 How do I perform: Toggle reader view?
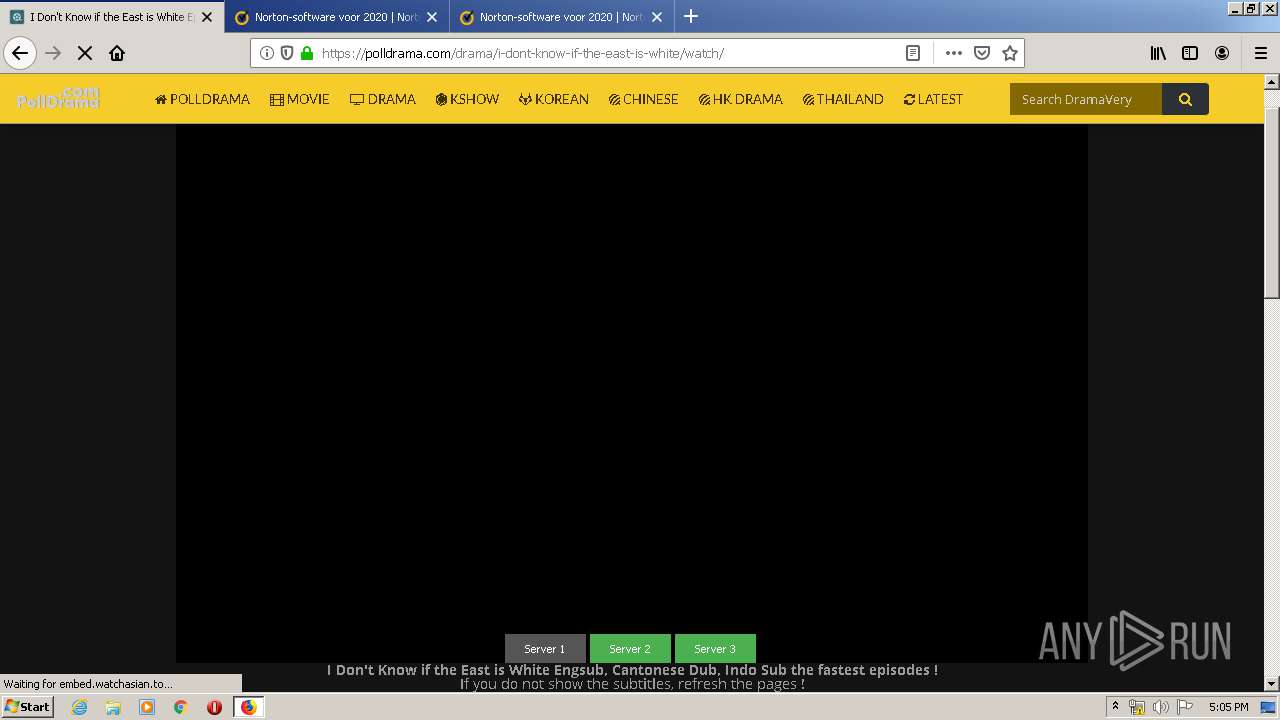(x=913, y=53)
